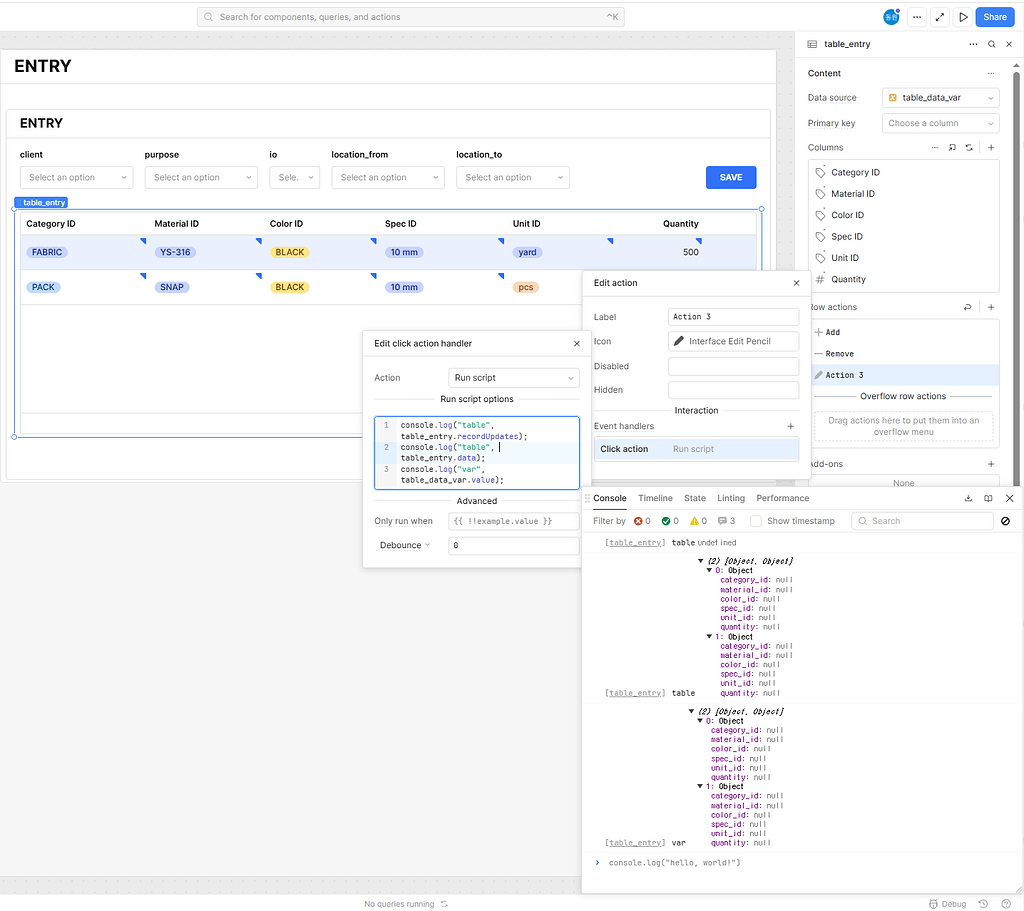This screenshot has width=1024, height=911.
Task: Enable Show timestamp in the console
Action: (757, 521)
